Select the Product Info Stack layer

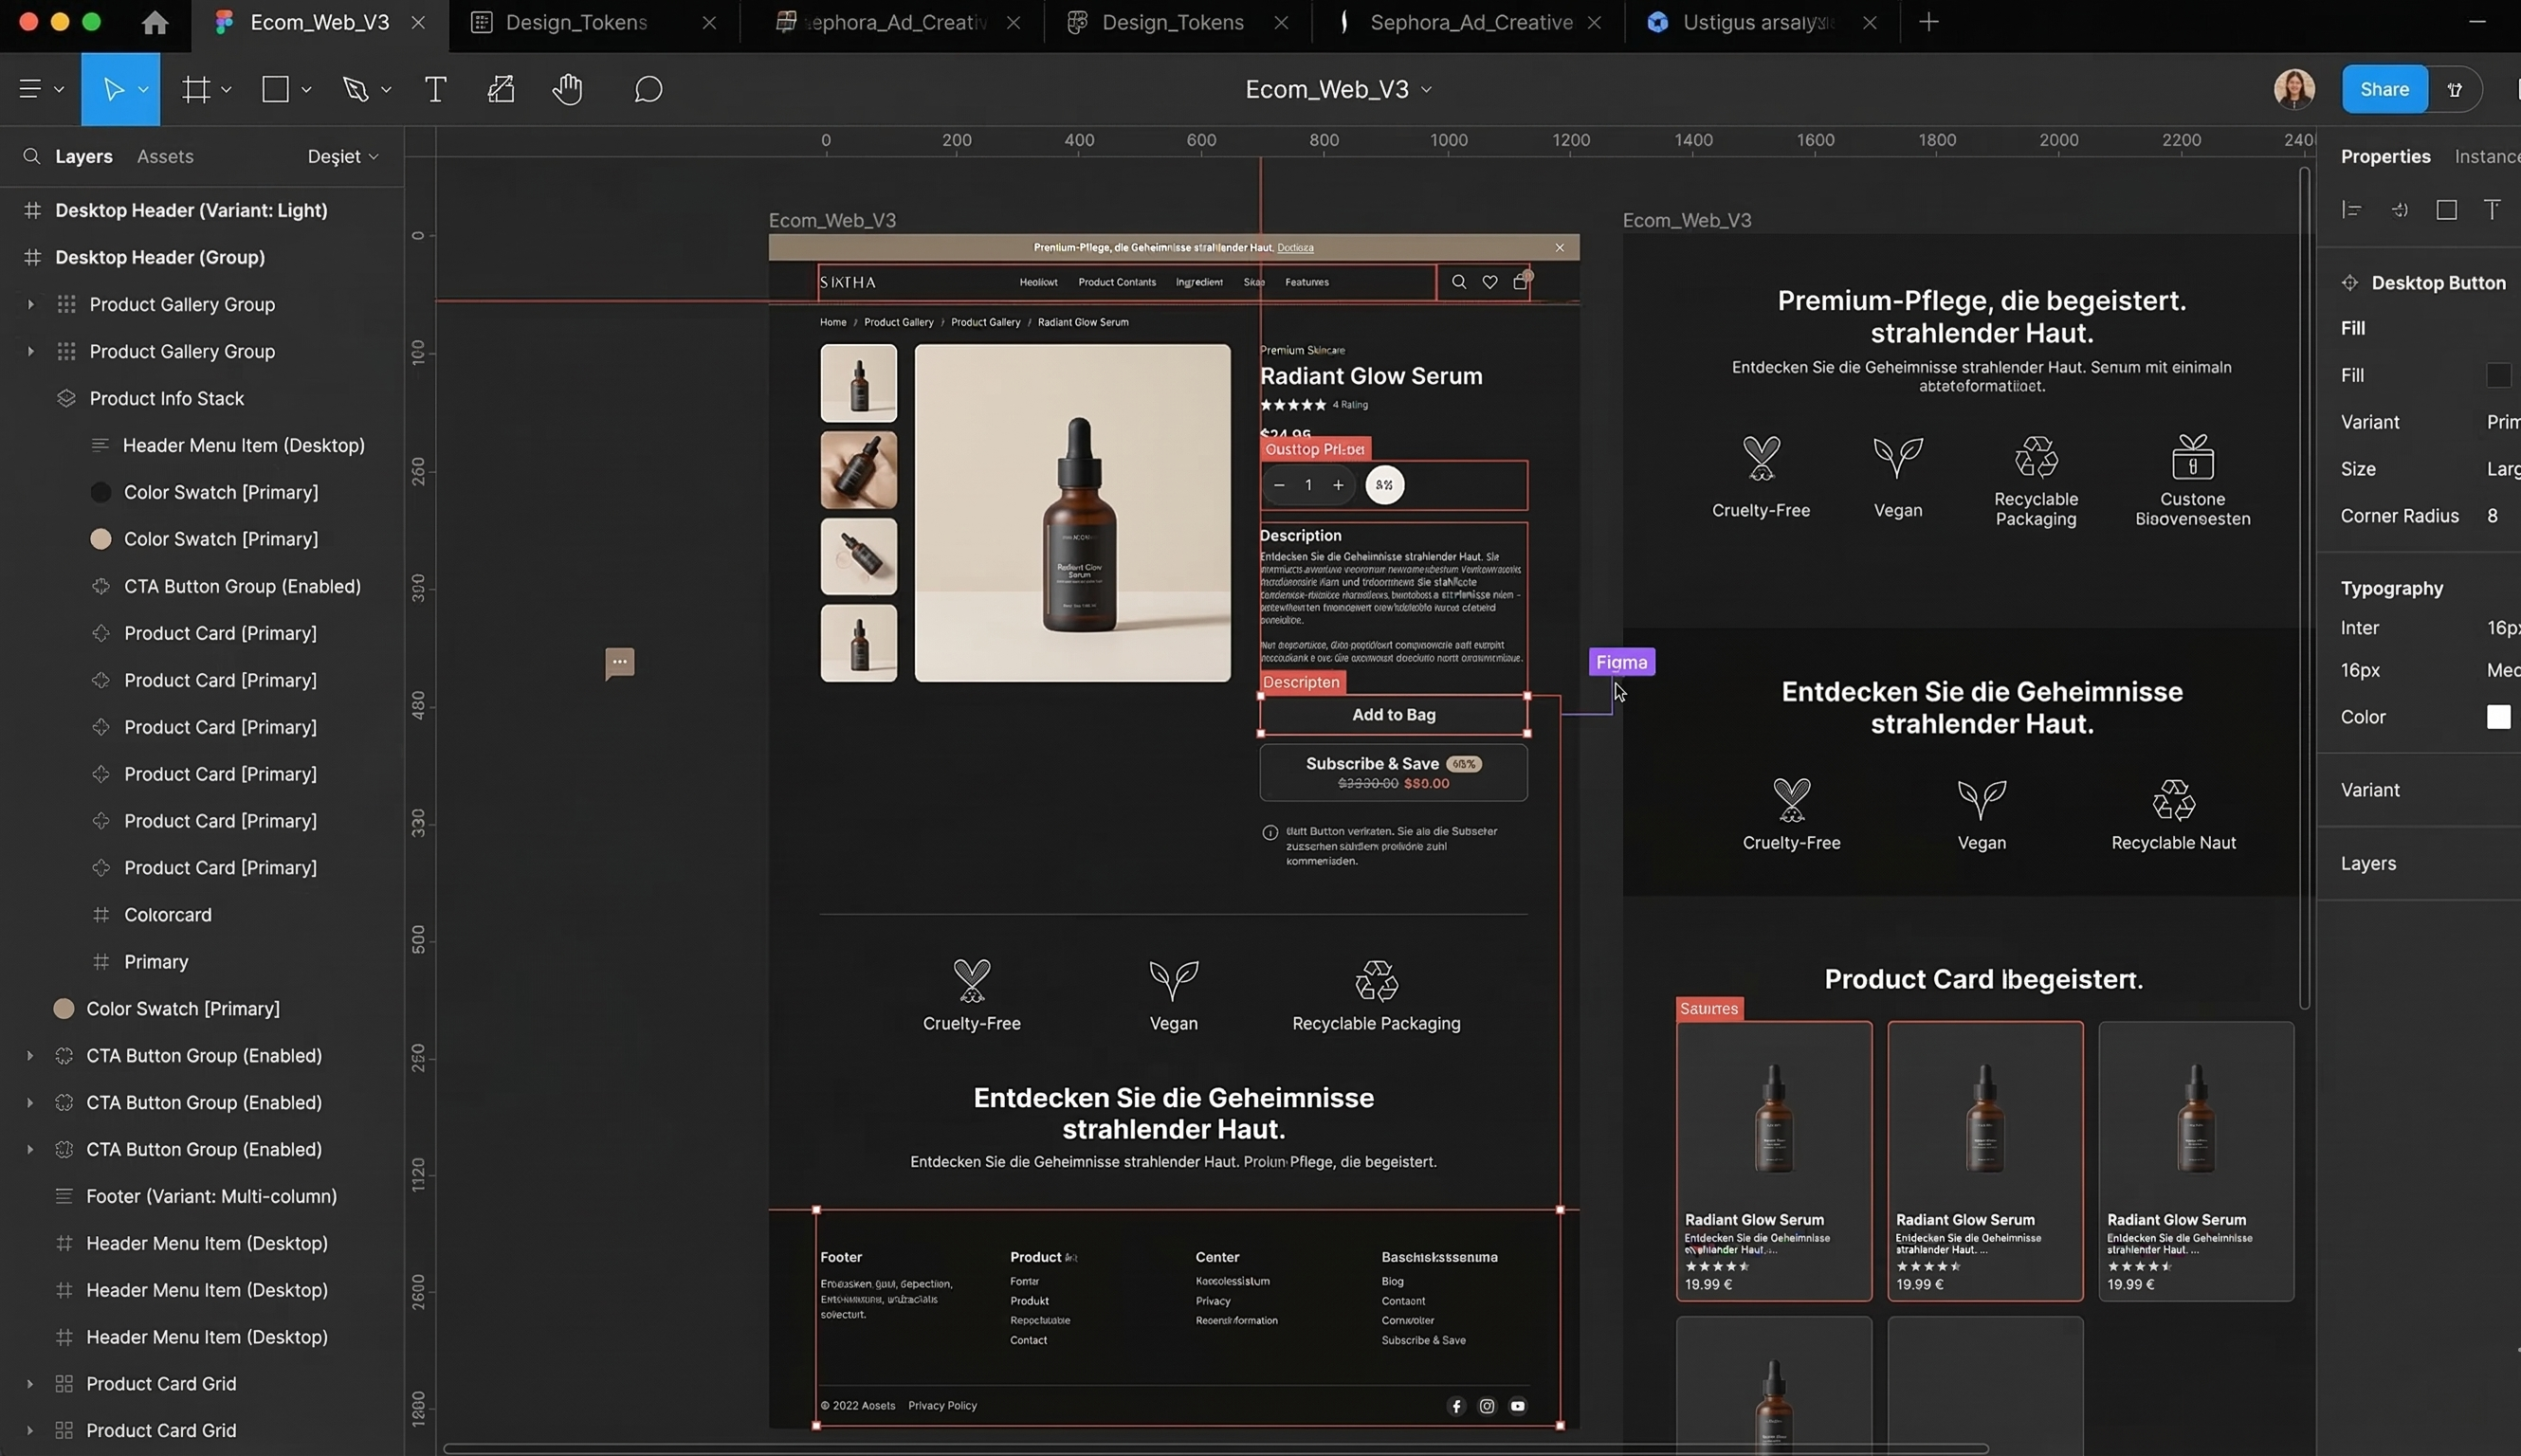pyautogui.click(x=166, y=398)
